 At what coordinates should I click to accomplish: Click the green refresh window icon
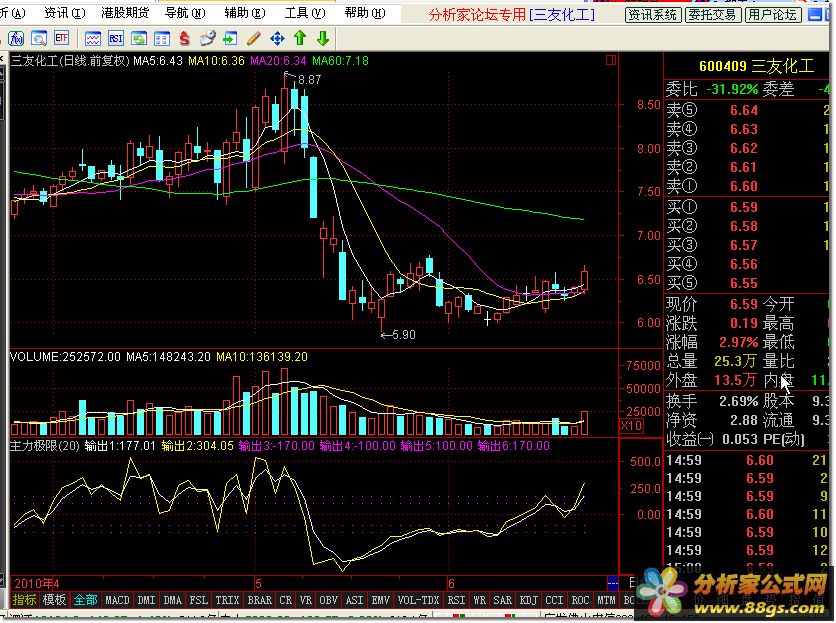coord(139,38)
